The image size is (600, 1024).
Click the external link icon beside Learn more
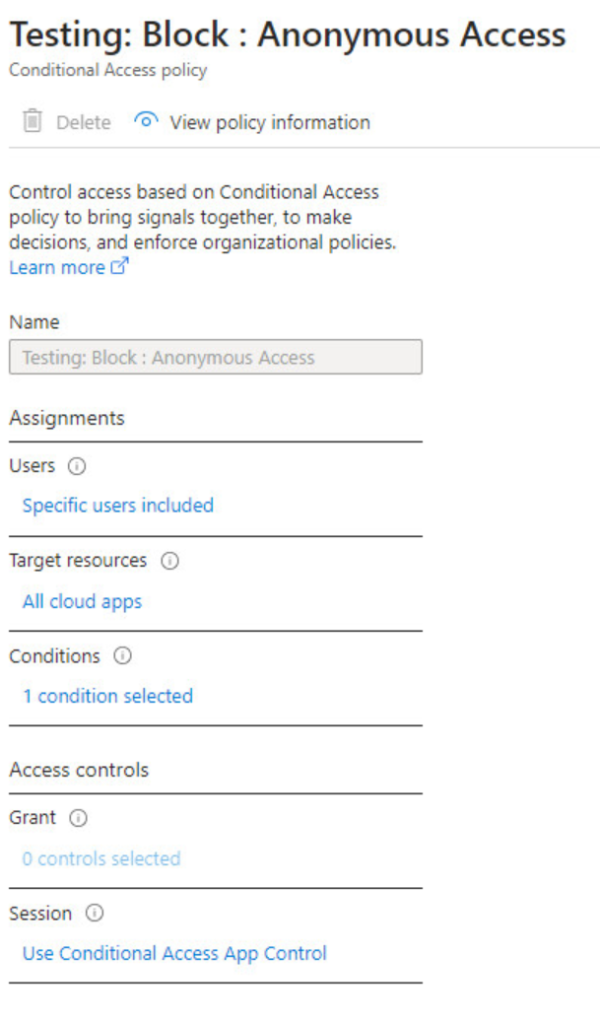tap(120, 267)
